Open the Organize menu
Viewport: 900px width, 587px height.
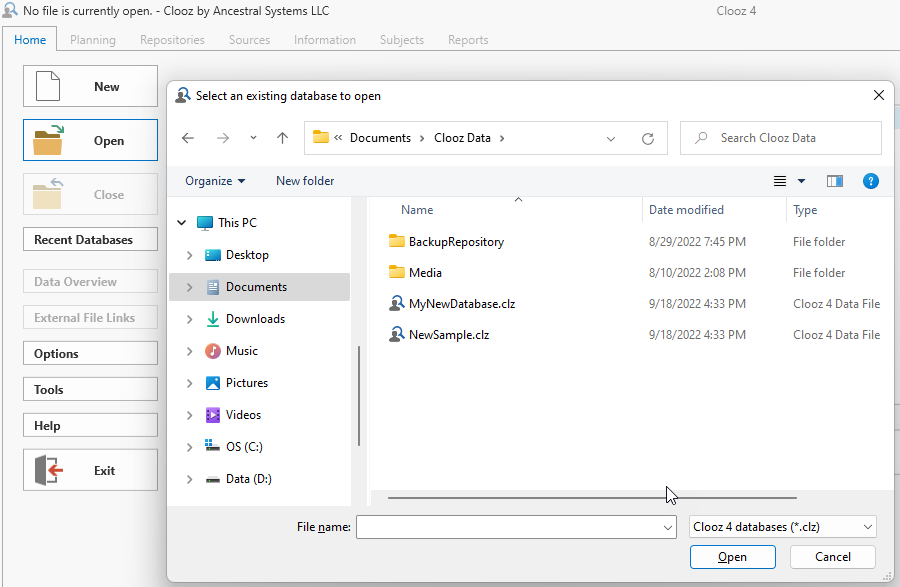click(215, 181)
